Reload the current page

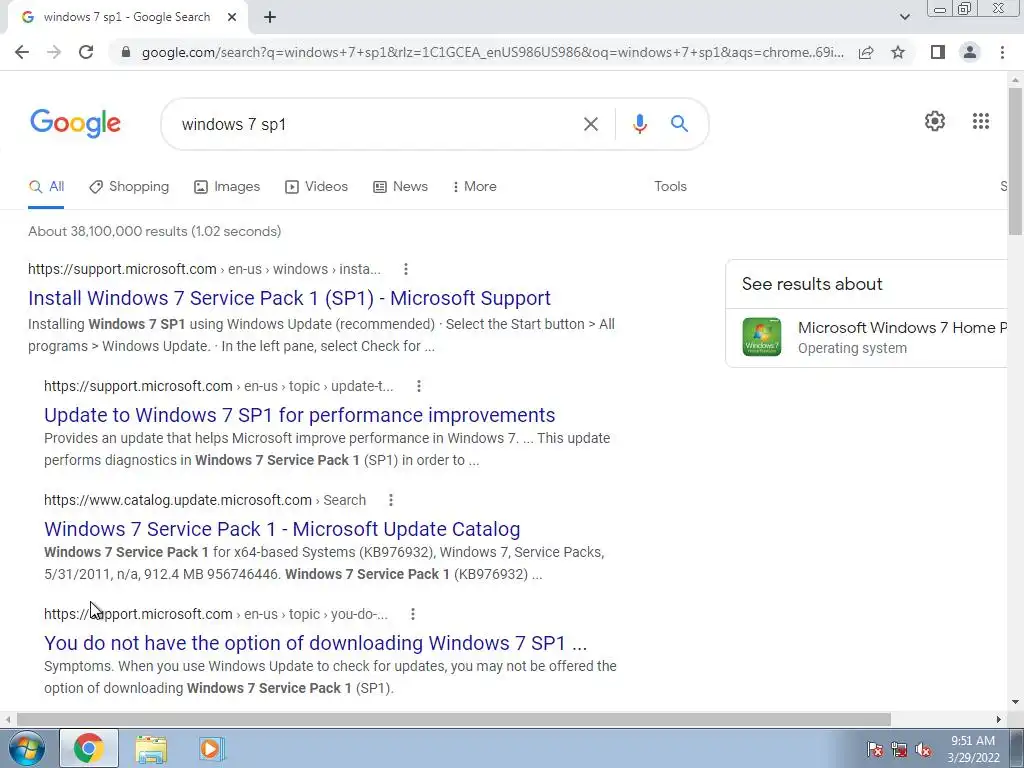[x=86, y=52]
